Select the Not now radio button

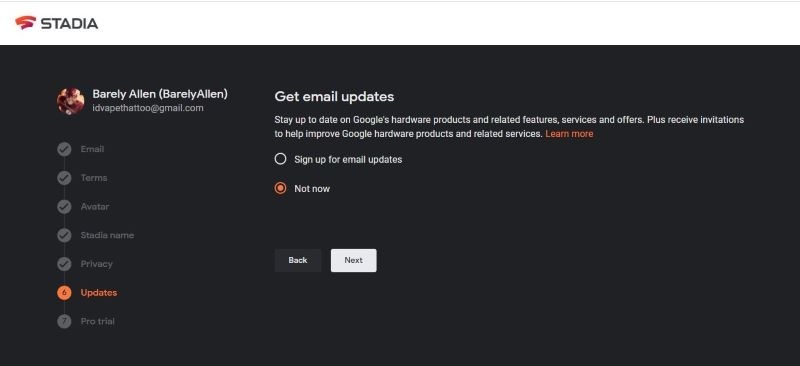tap(280, 188)
